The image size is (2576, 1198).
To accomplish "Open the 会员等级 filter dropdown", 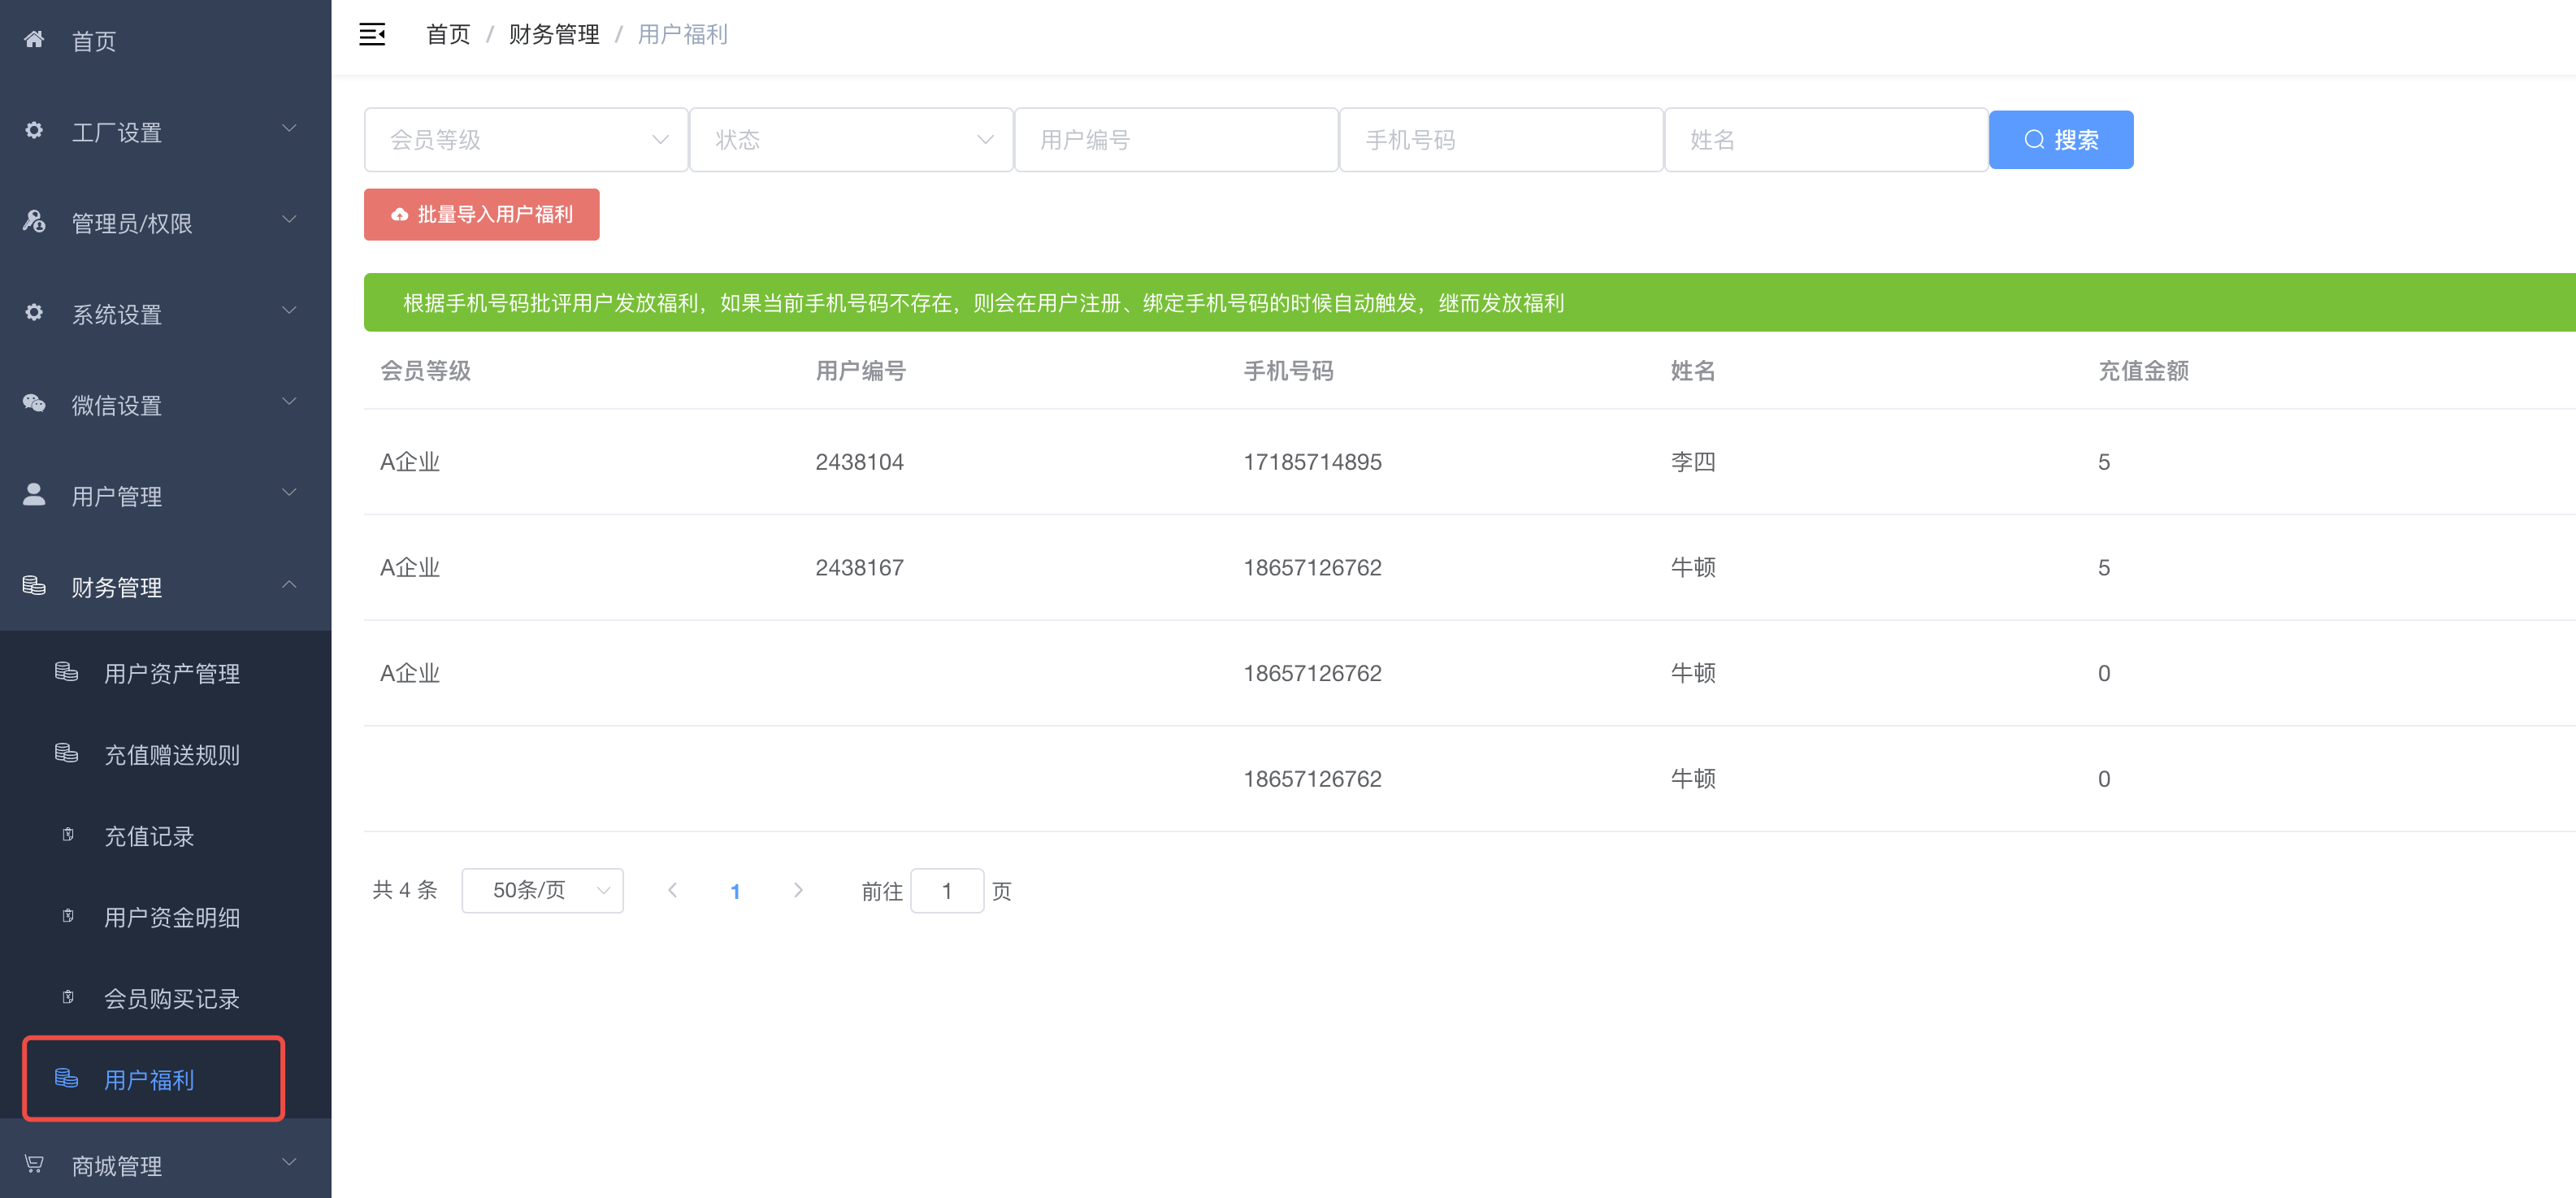I will (525, 140).
